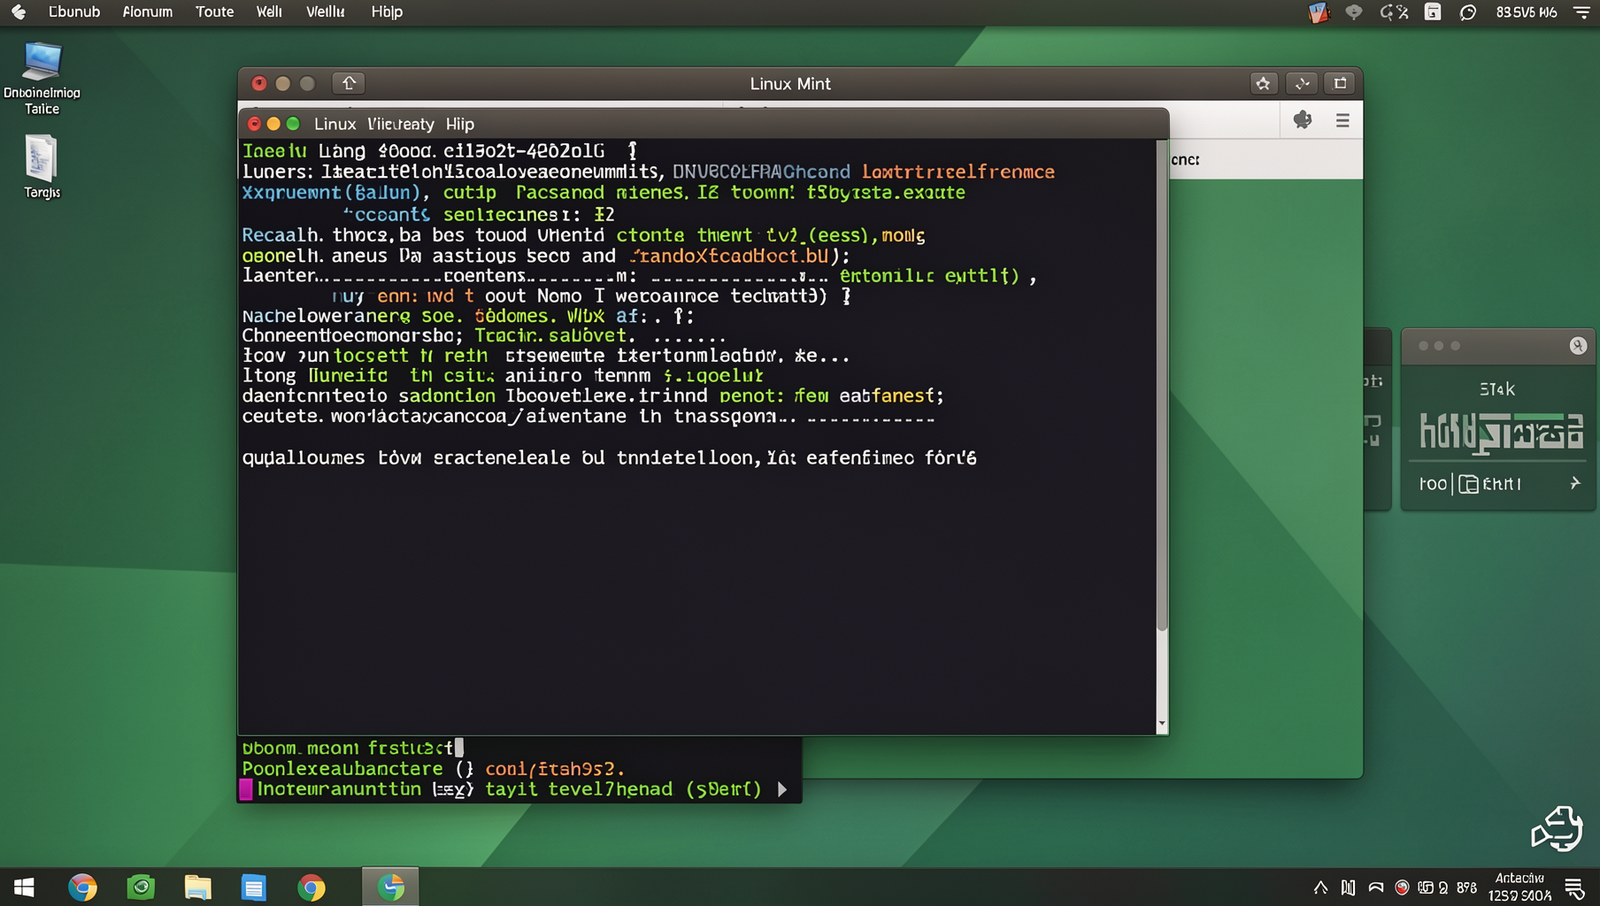The height and width of the screenshot is (906, 1600).
Task: Open the blue document app on the taskbar
Action: [x=254, y=887]
